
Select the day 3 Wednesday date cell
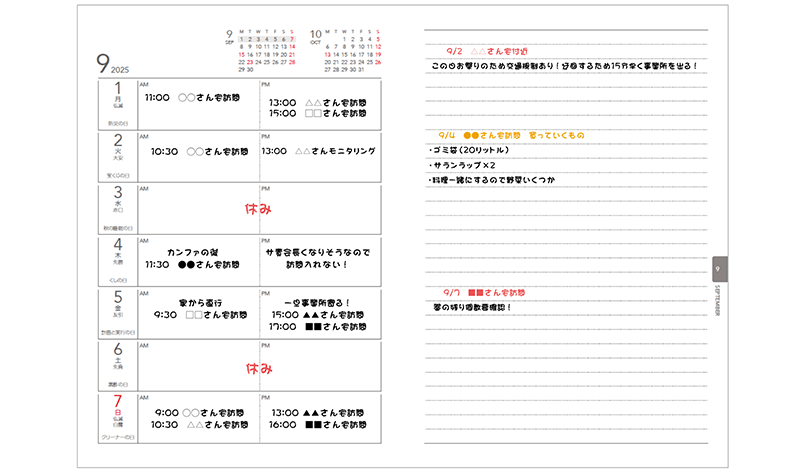click(117, 208)
